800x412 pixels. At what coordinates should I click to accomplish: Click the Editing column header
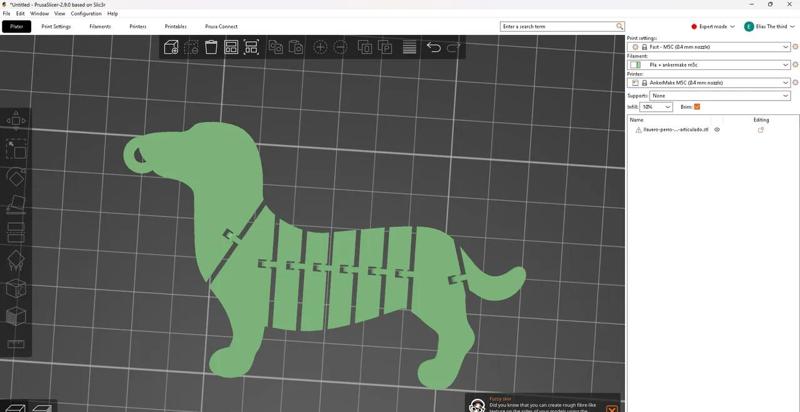coord(761,120)
